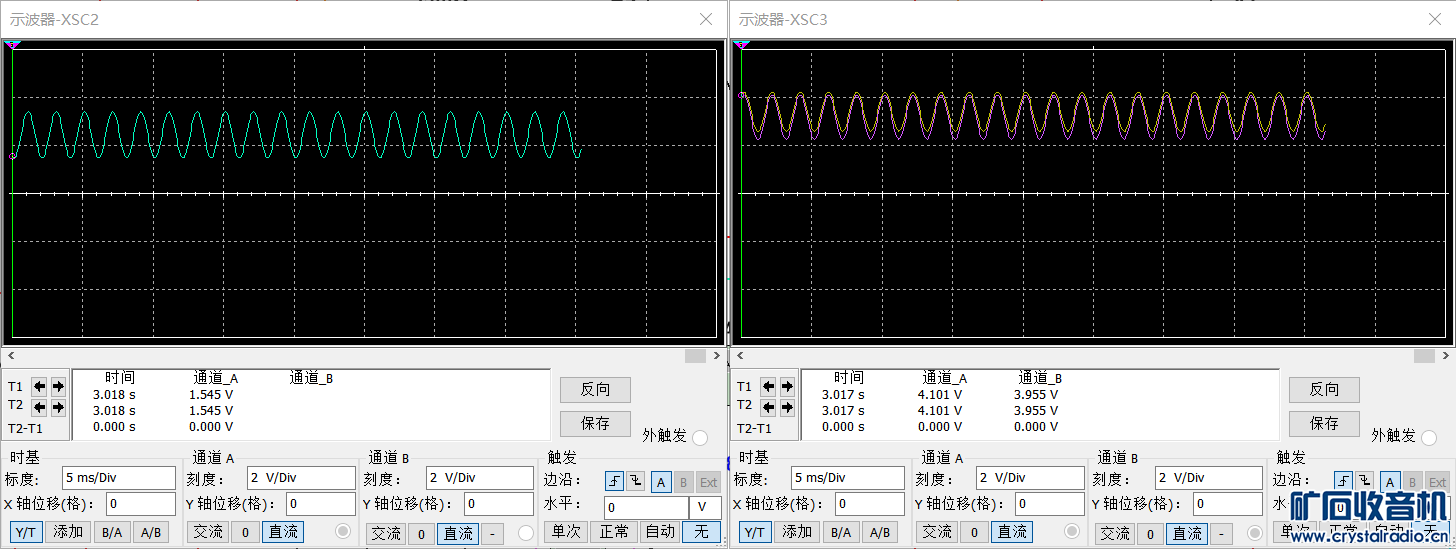Move cursor T1 right in XSC2 window
The height and width of the screenshot is (549, 1456).
click(x=58, y=386)
